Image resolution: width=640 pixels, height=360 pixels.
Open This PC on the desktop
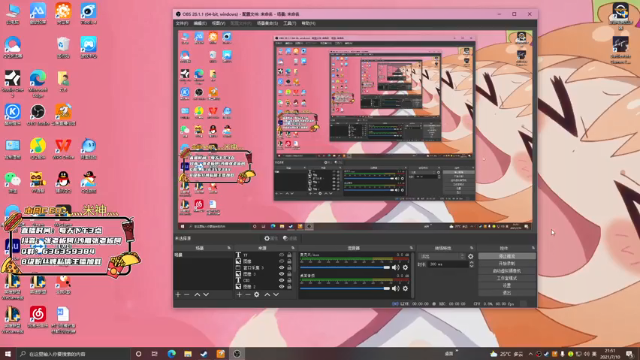12,14
